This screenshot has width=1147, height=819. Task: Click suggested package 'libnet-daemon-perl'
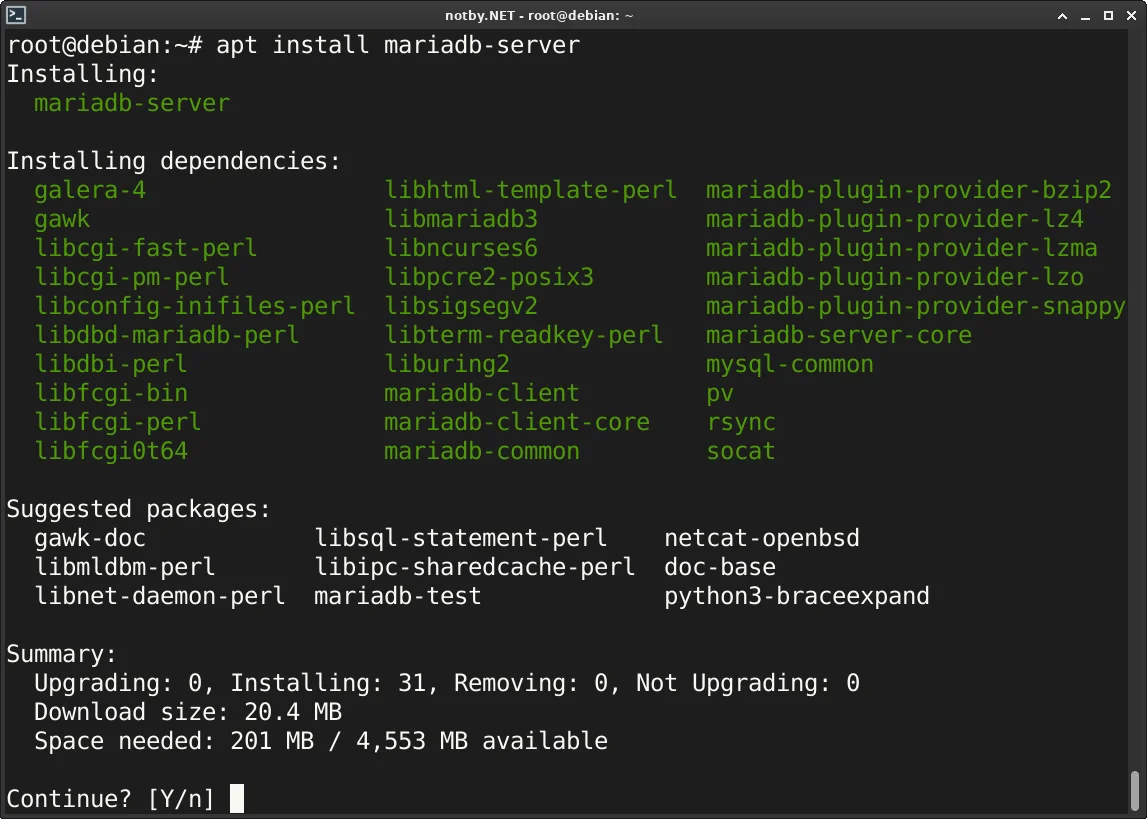point(160,596)
